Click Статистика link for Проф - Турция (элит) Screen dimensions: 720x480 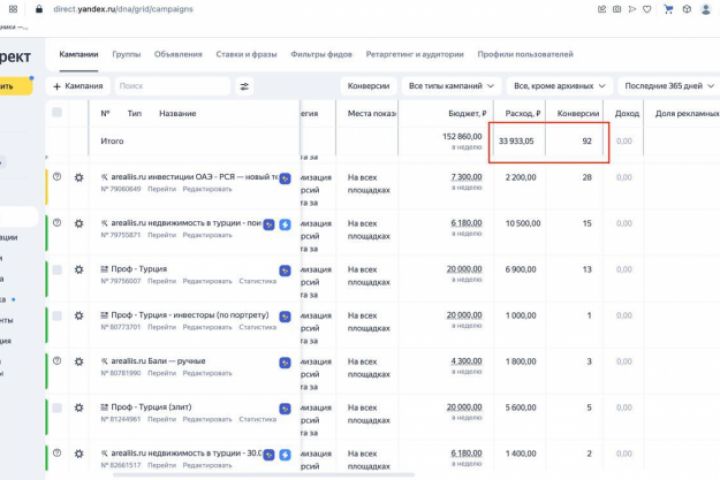pyautogui.click(x=258, y=419)
